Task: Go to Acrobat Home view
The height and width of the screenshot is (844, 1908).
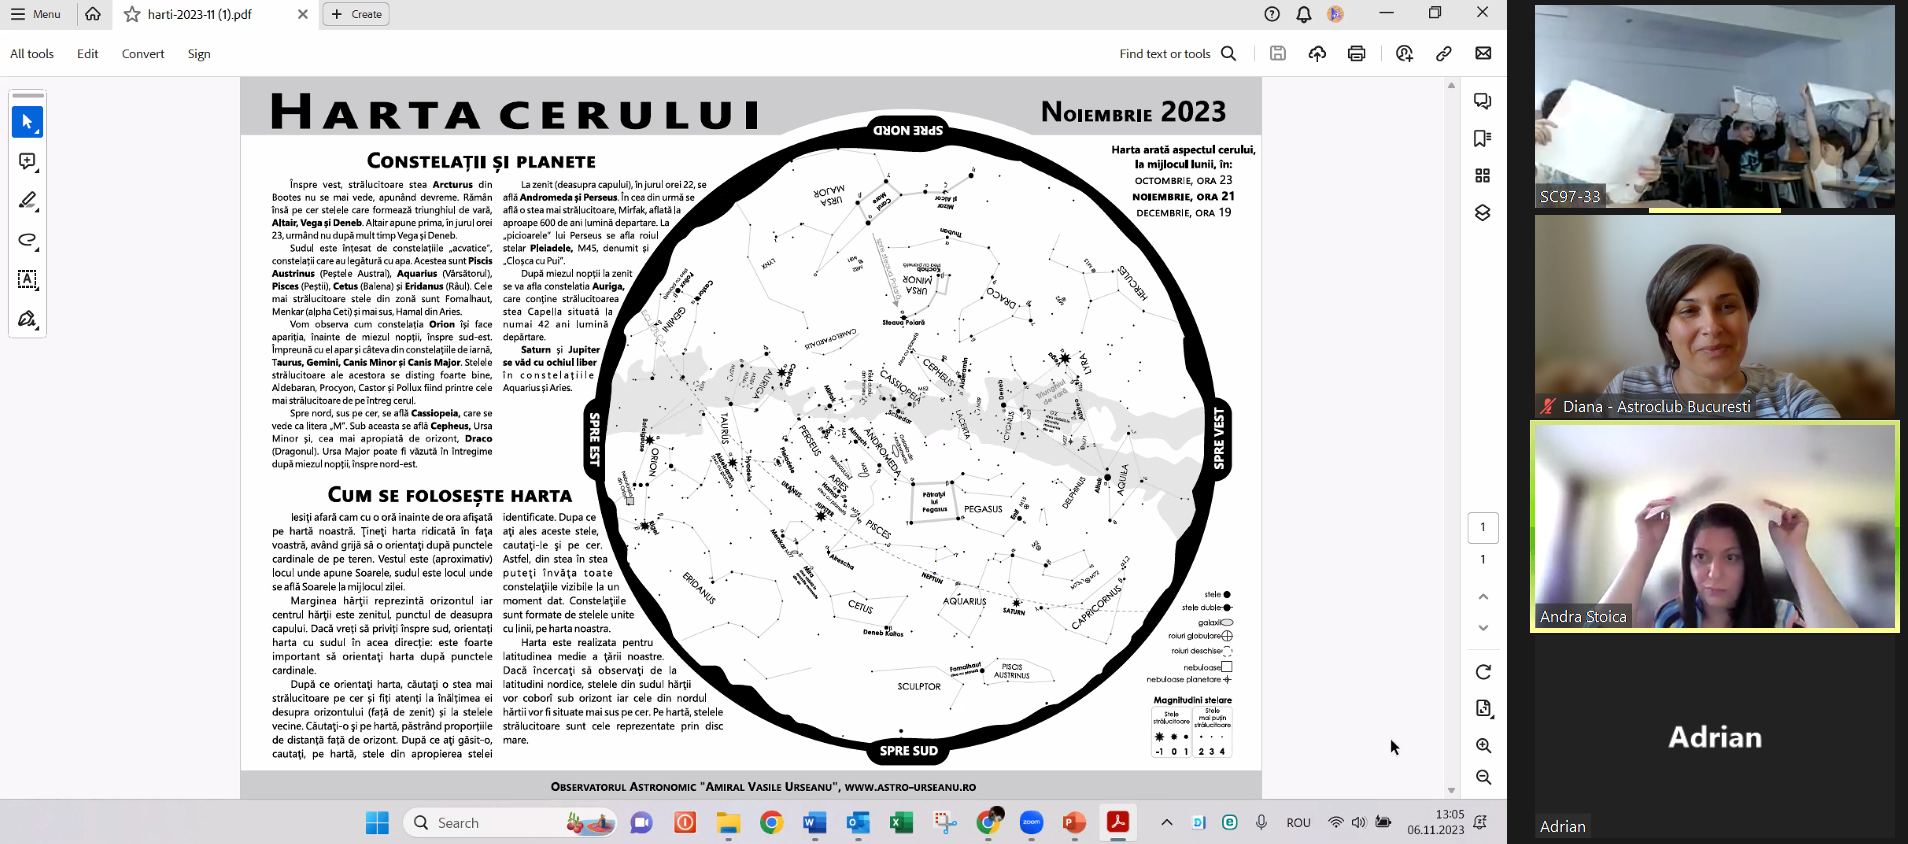Action: (93, 14)
